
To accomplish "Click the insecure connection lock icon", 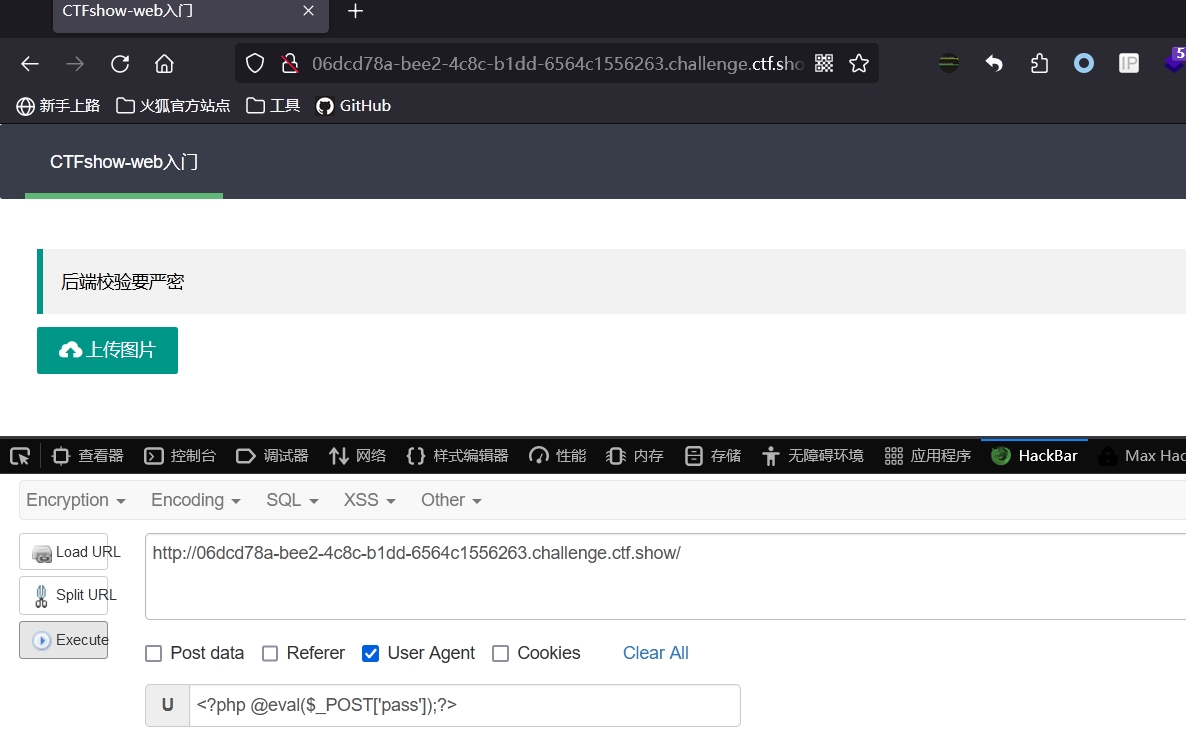I will click(x=289, y=64).
